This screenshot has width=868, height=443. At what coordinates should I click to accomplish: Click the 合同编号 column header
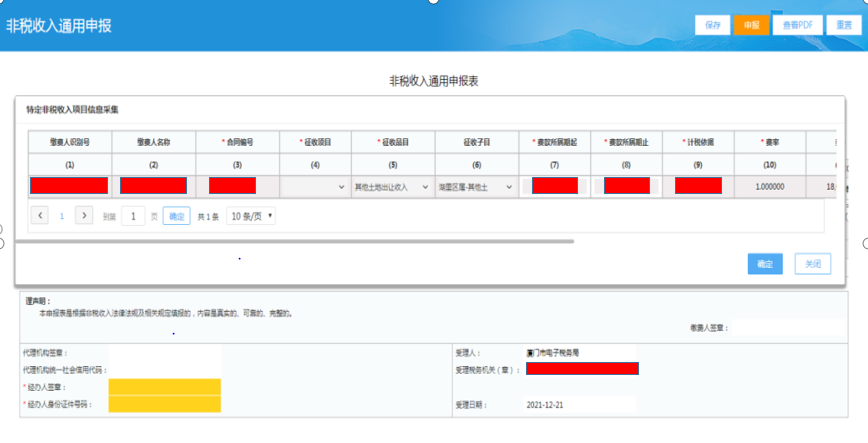click(237, 142)
